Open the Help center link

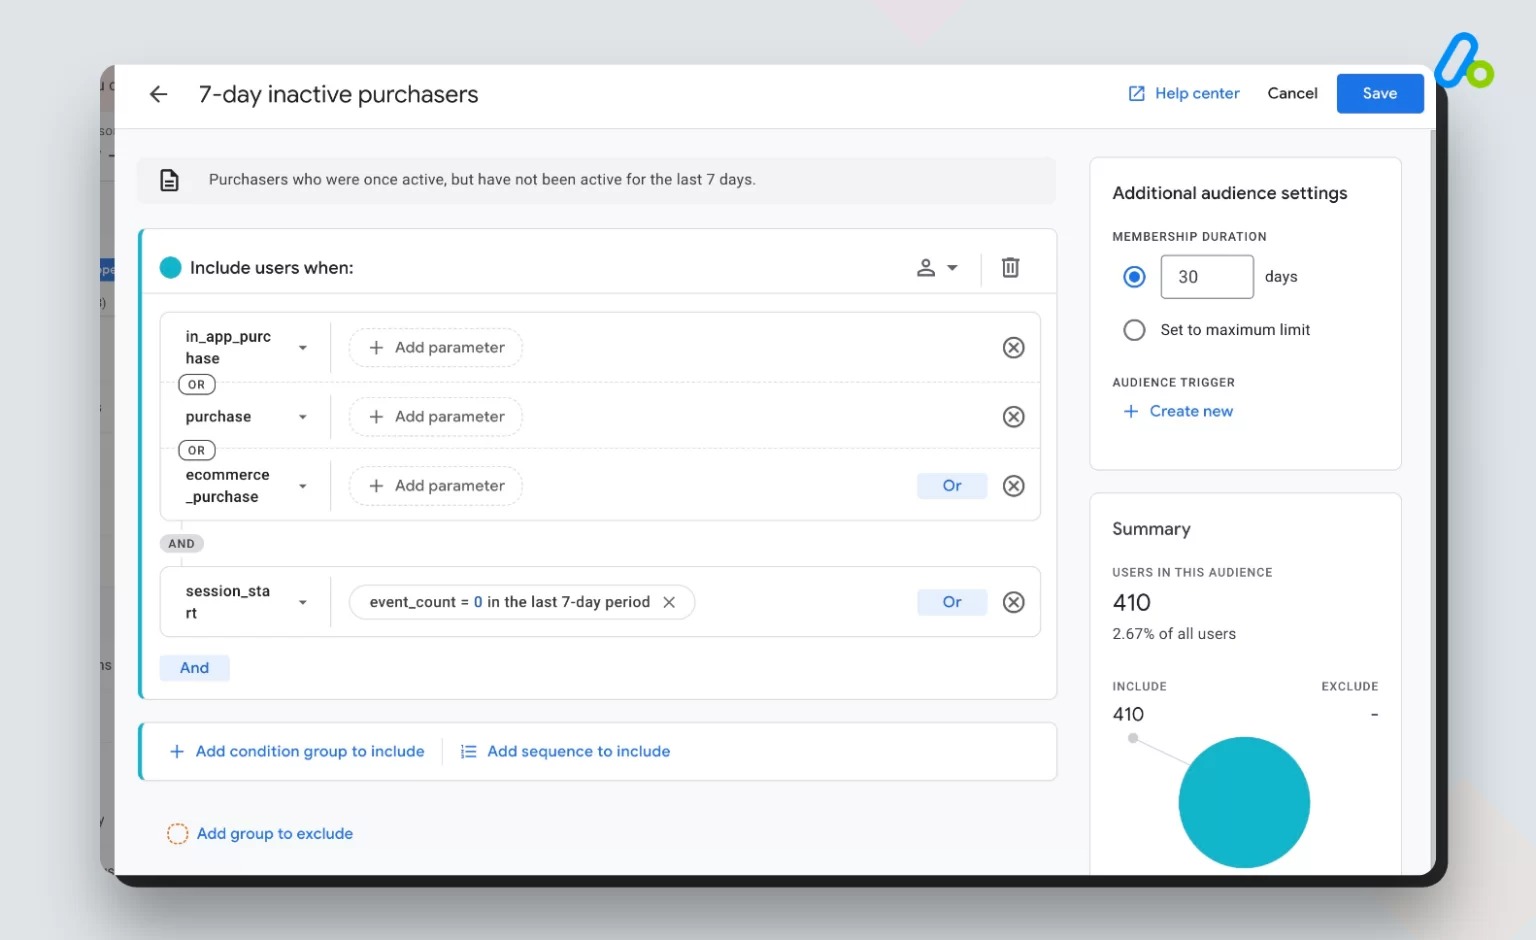click(1197, 93)
